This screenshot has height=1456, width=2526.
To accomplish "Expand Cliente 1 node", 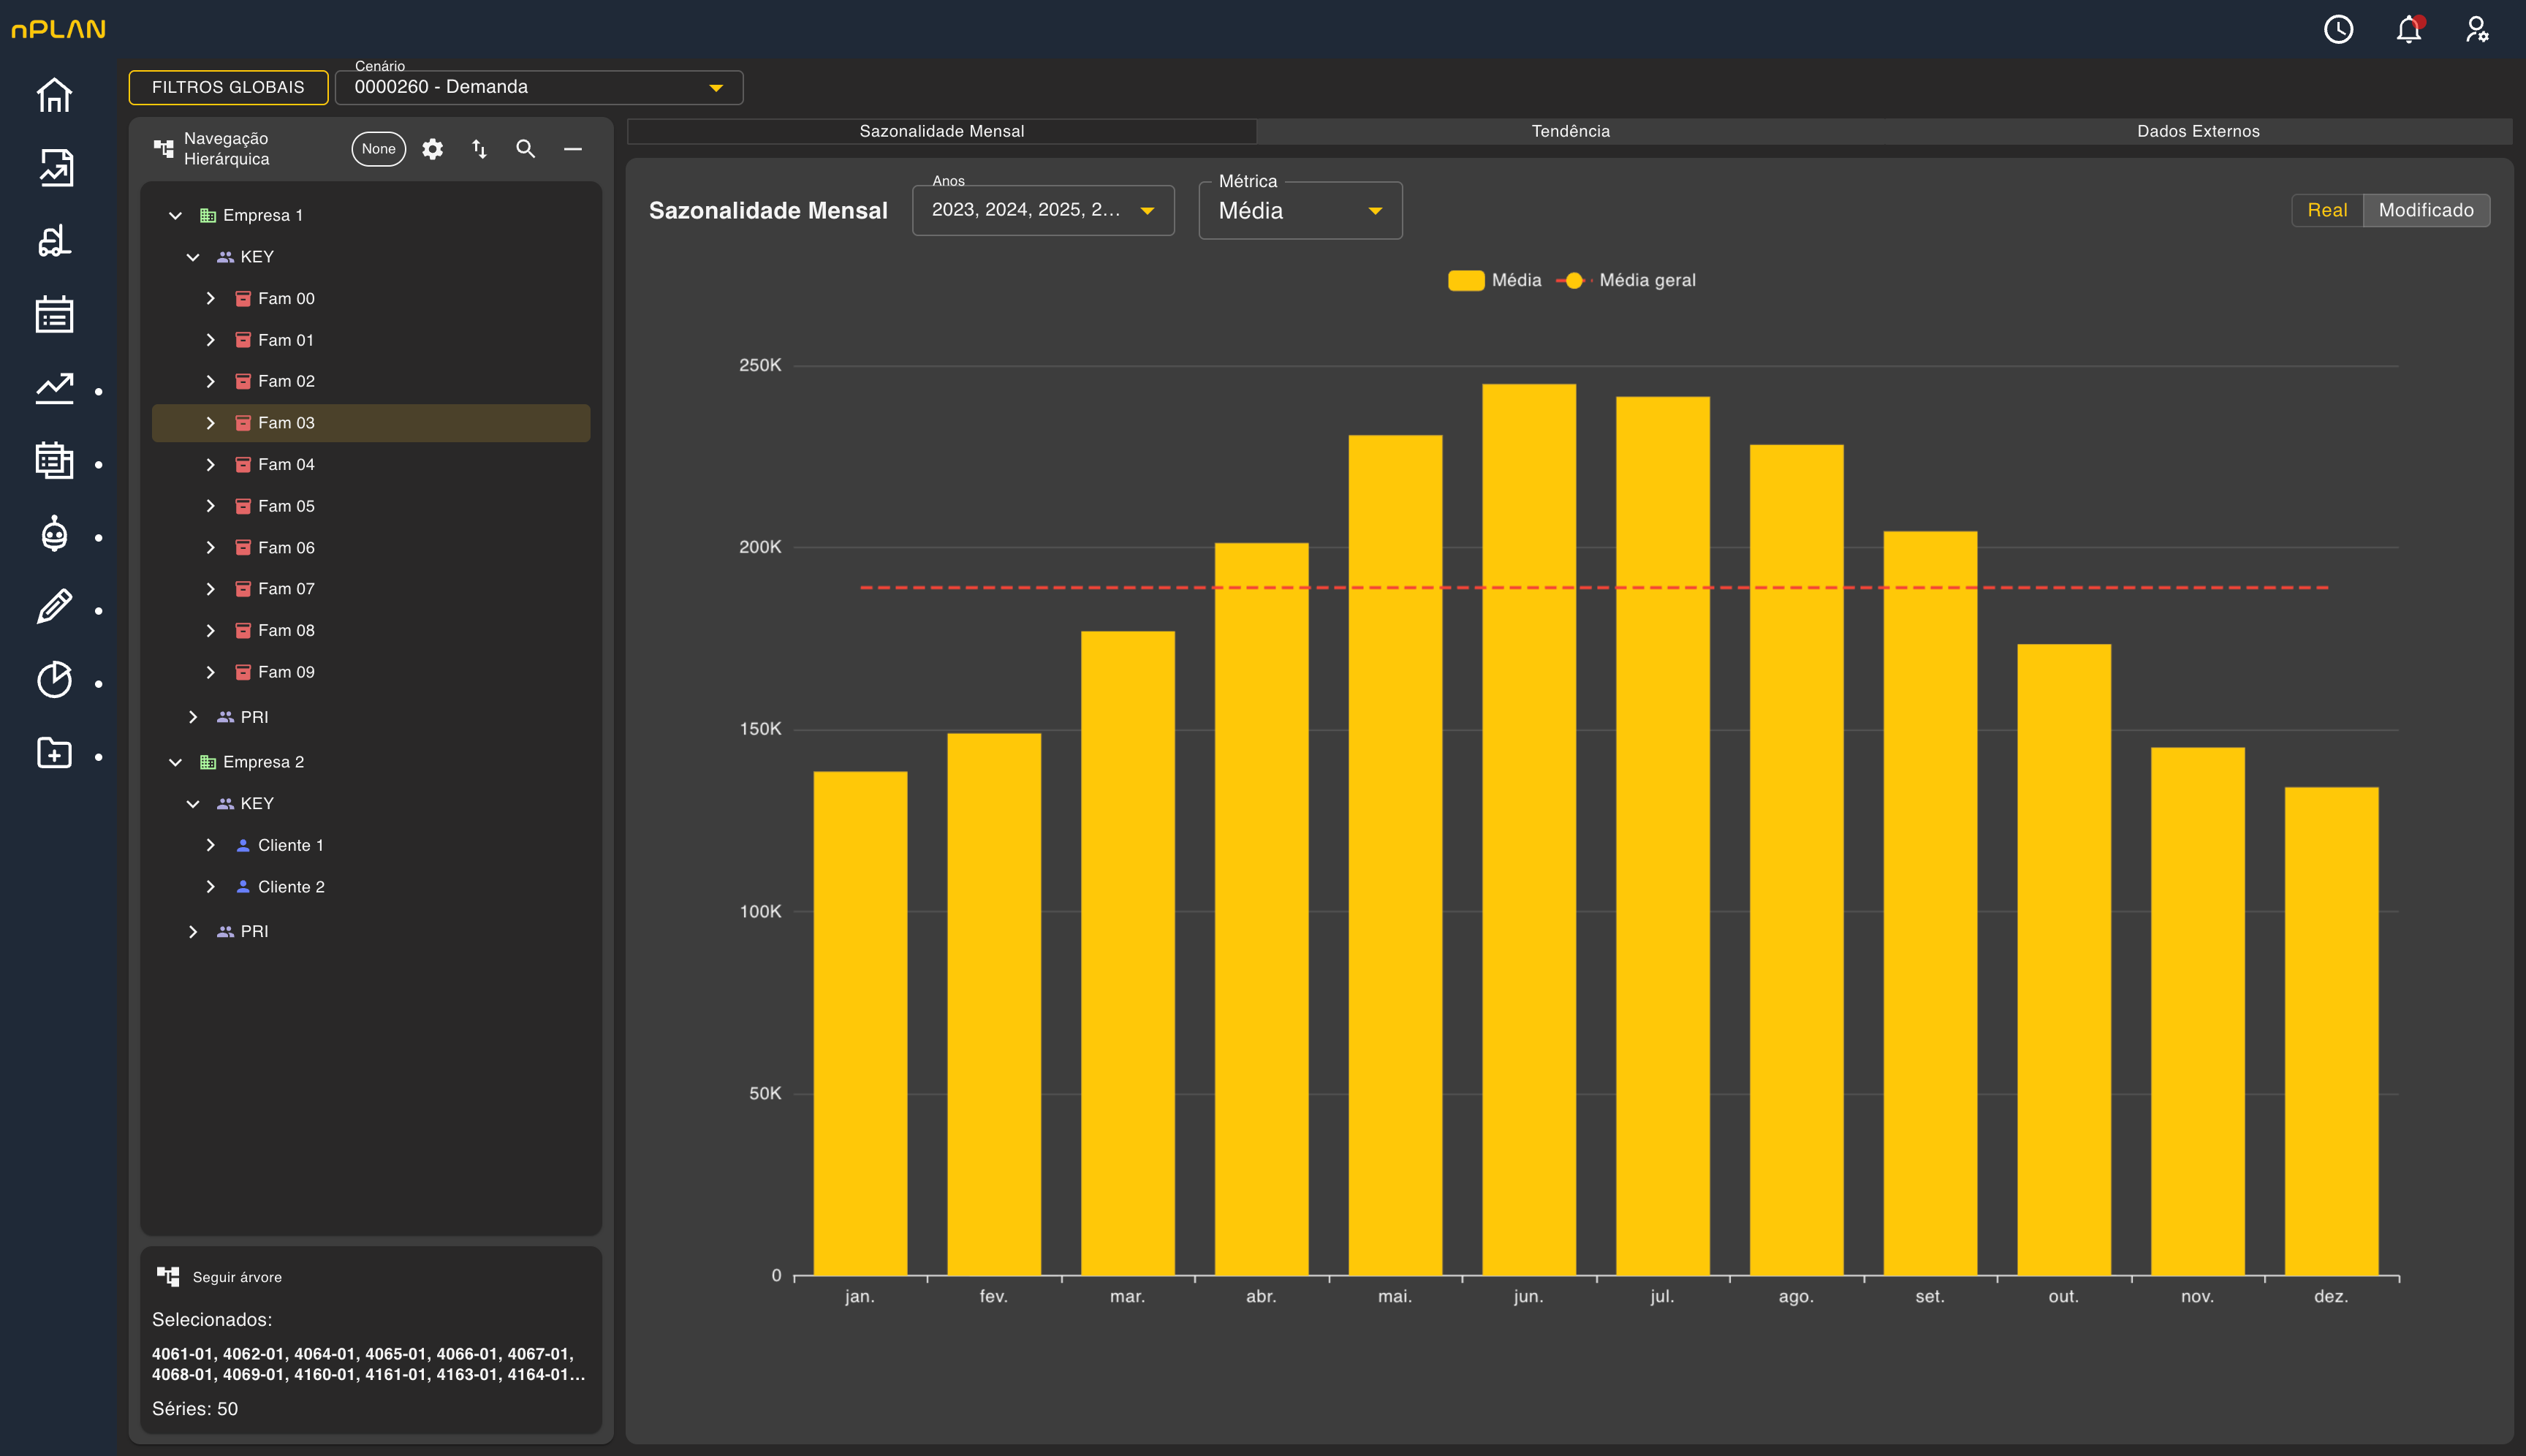I will 211,846.
